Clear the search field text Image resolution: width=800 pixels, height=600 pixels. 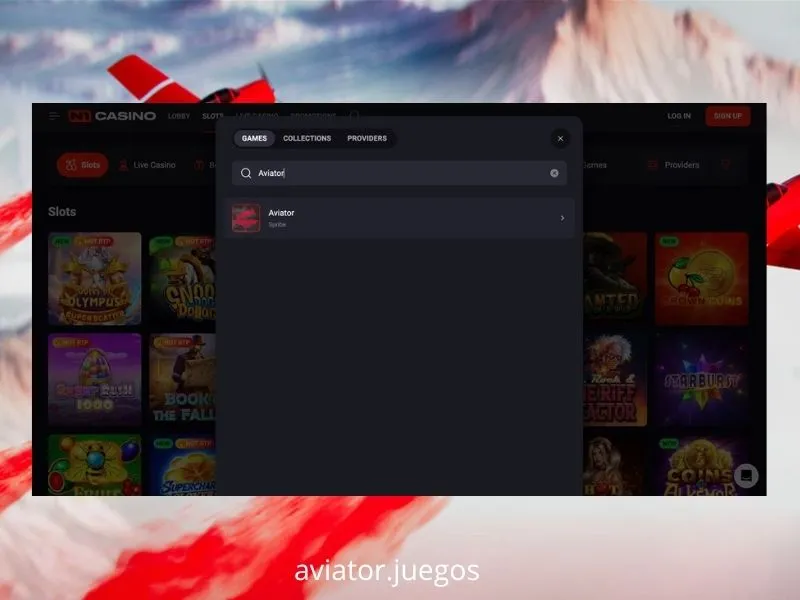[x=554, y=173]
